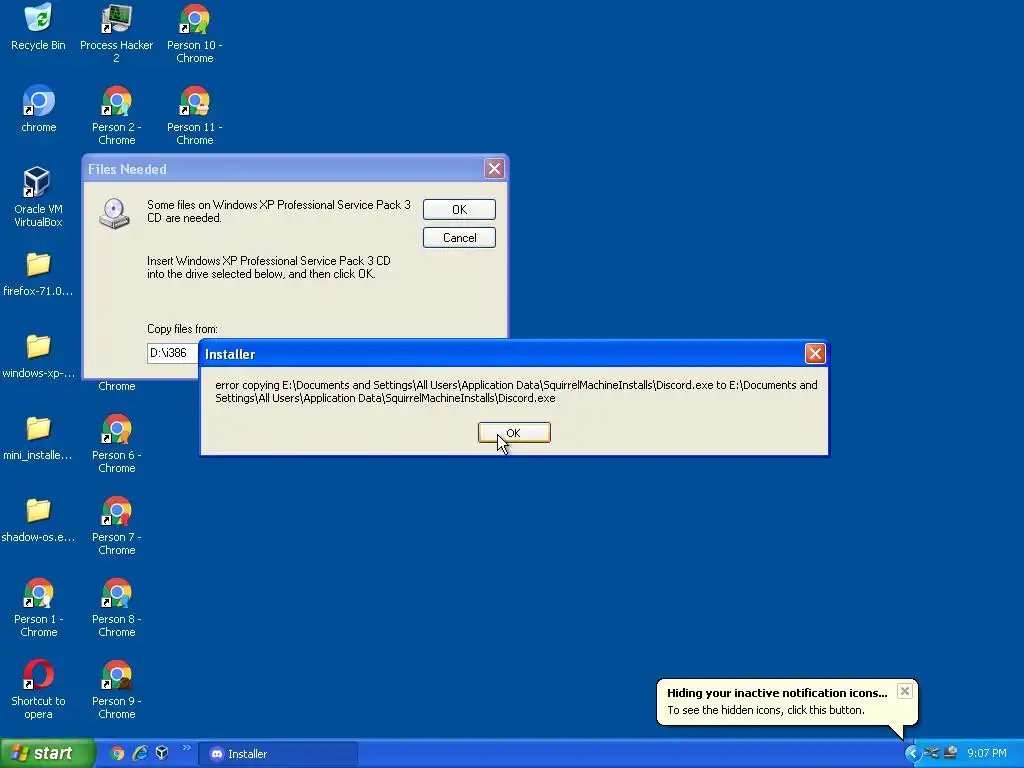1024x768 pixels.
Task: Click the Installer error message text
Action: (516, 391)
